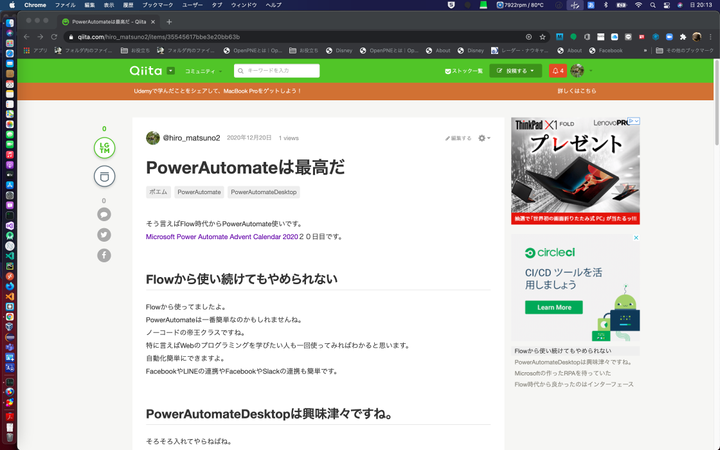The width and height of the screenshot is (720, 450).
Task: Open the Chrome extensions puzzle icon
Action: coord(683,37)
